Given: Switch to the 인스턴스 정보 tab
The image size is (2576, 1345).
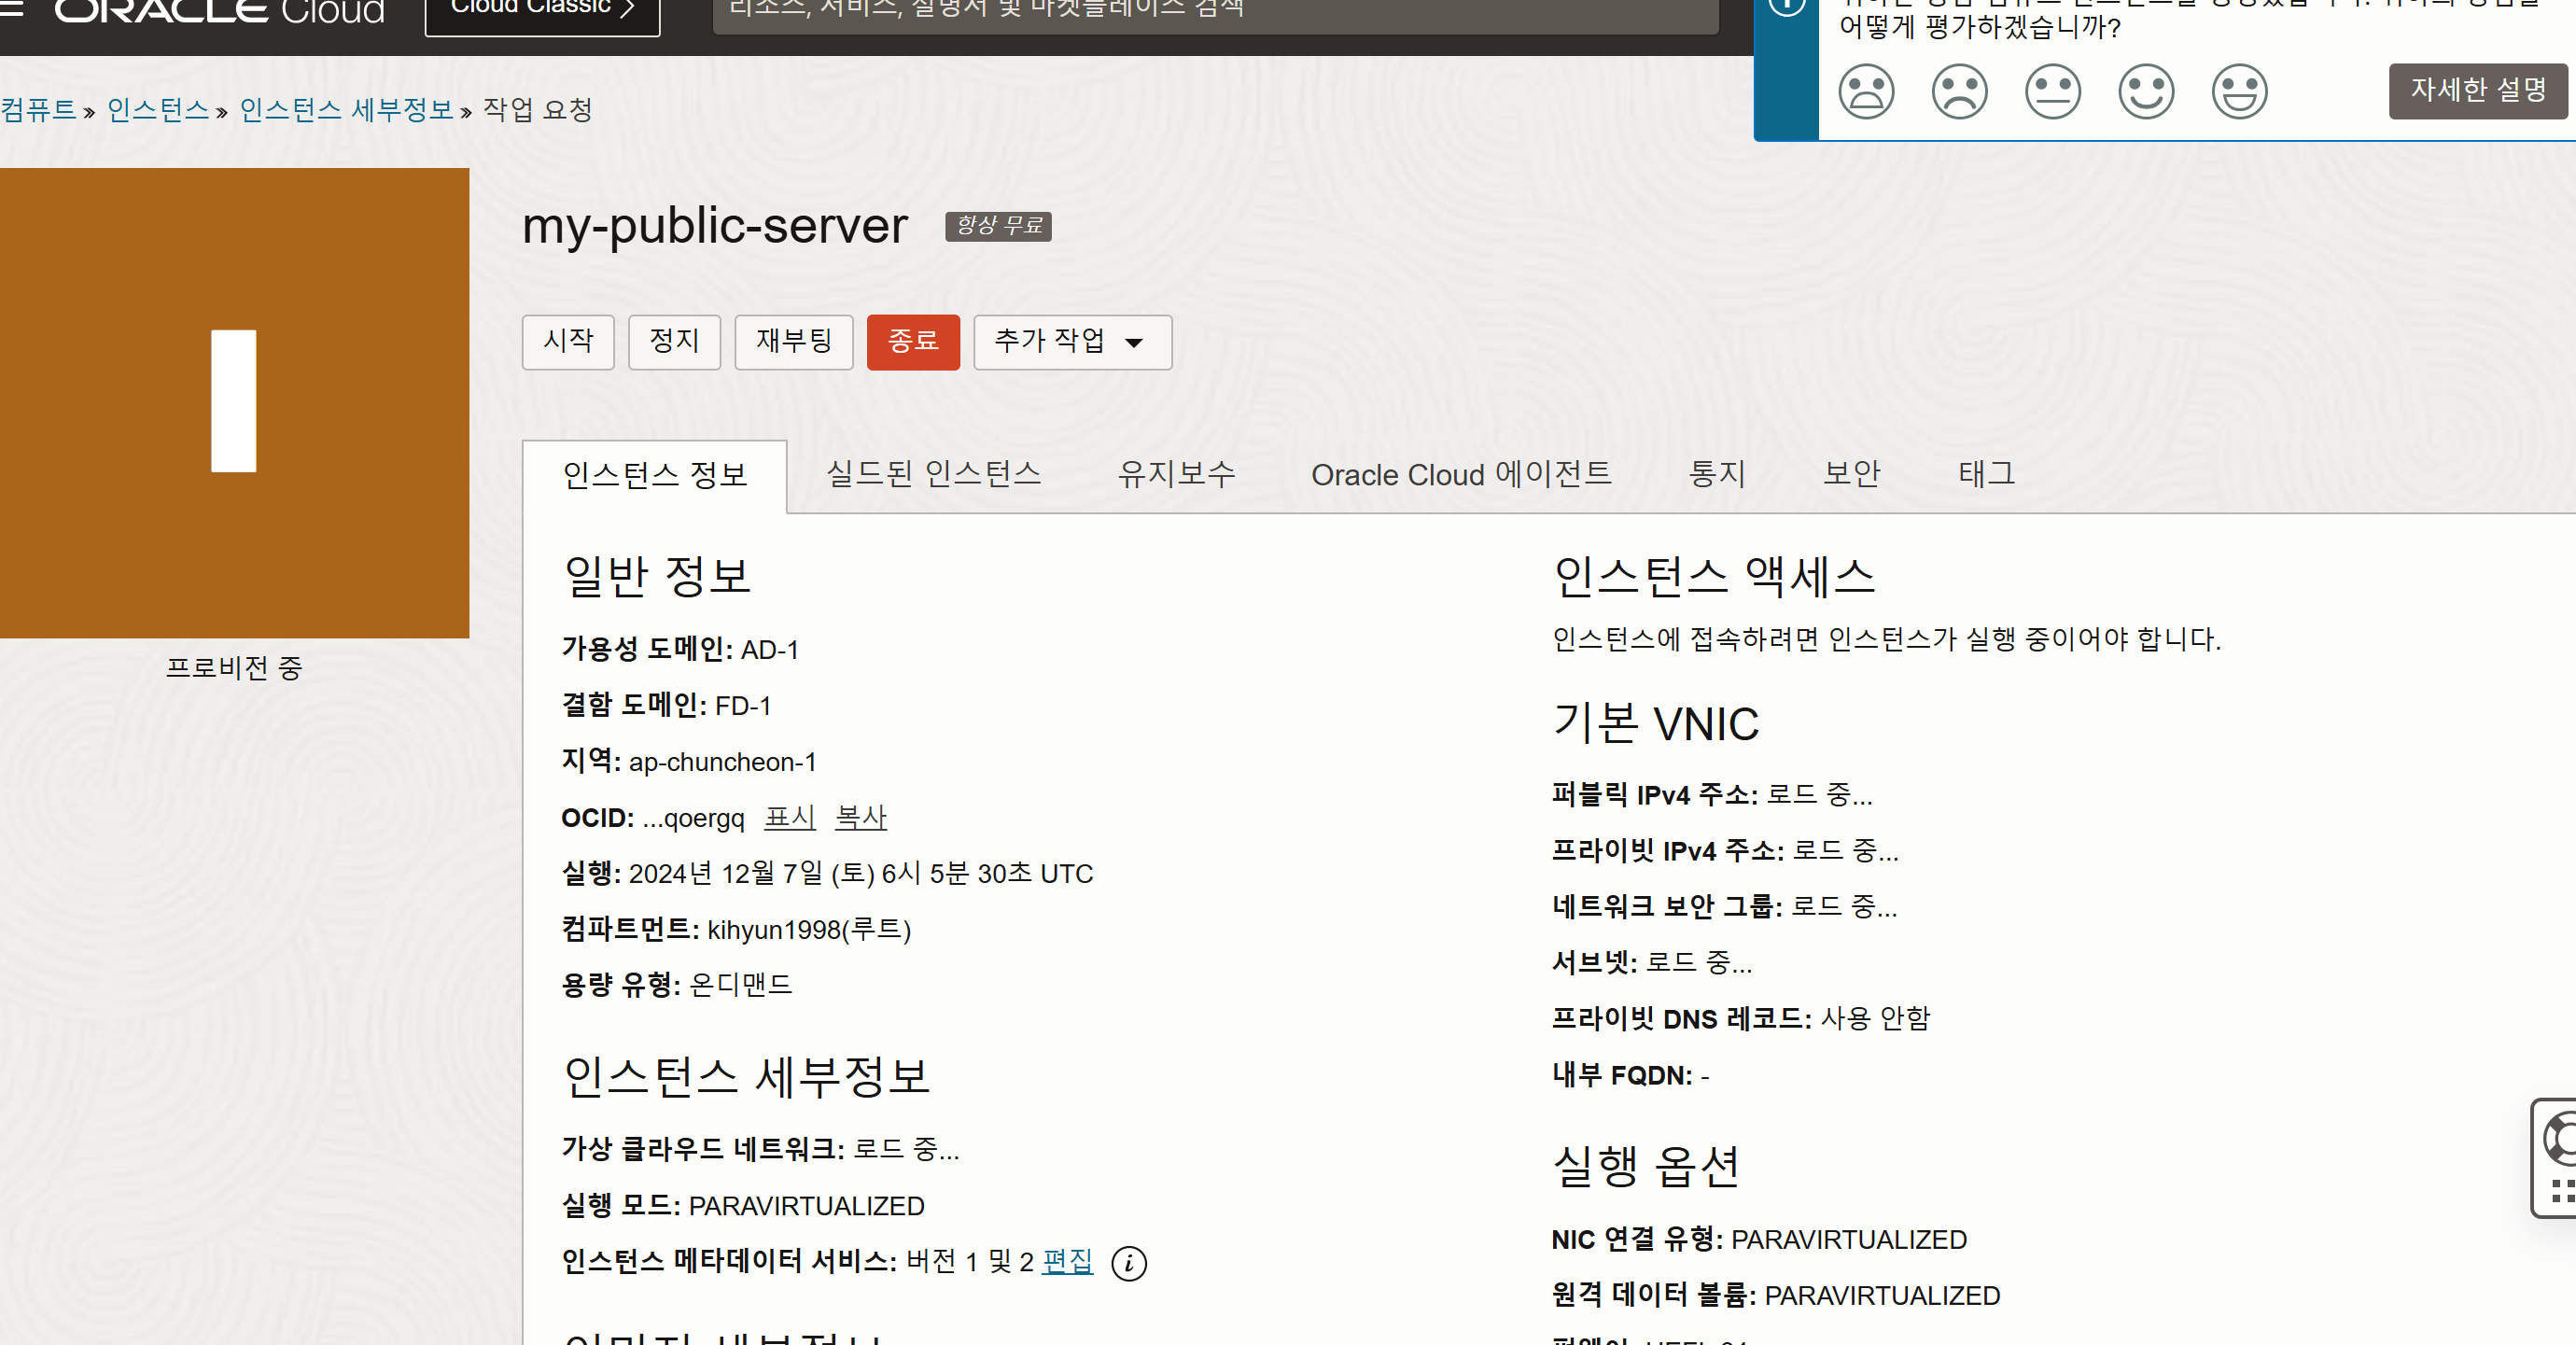Looking at the screenshot, I should point(655,475).
